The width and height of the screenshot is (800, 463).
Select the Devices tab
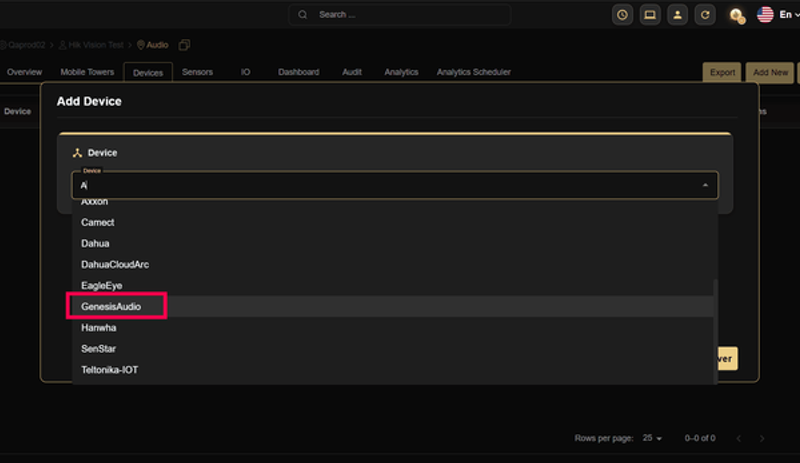point(148,72)
